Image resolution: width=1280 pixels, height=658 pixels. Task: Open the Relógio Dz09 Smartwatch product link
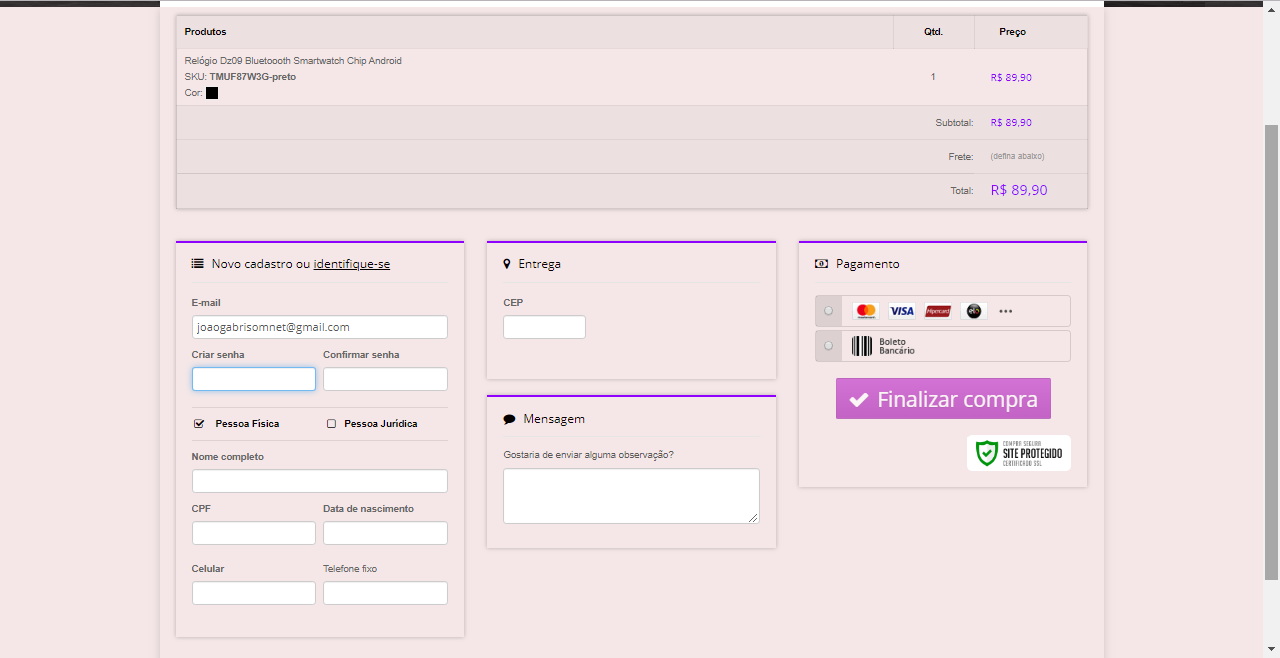coord(293,61)
